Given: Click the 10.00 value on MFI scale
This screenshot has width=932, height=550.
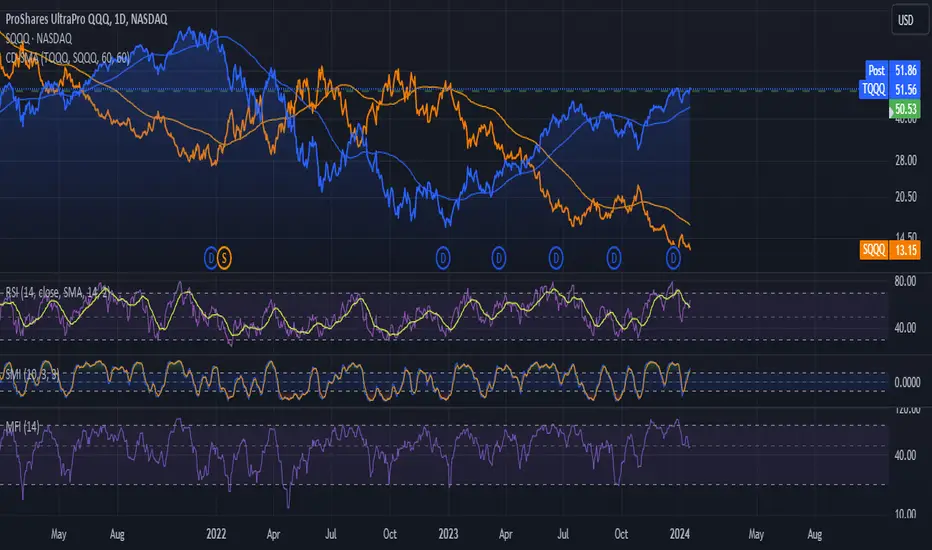Looking at the screenshot, I should 905,514.
